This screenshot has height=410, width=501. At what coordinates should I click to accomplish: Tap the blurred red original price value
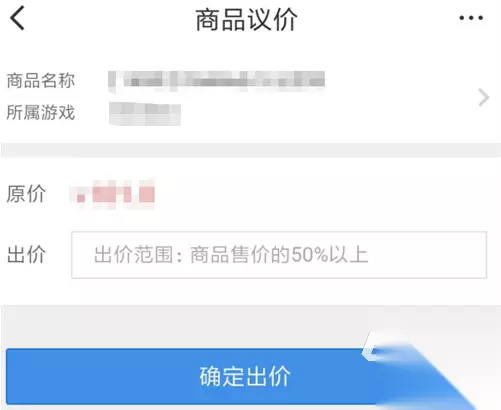pyautogui.click(x=113, y=194)
